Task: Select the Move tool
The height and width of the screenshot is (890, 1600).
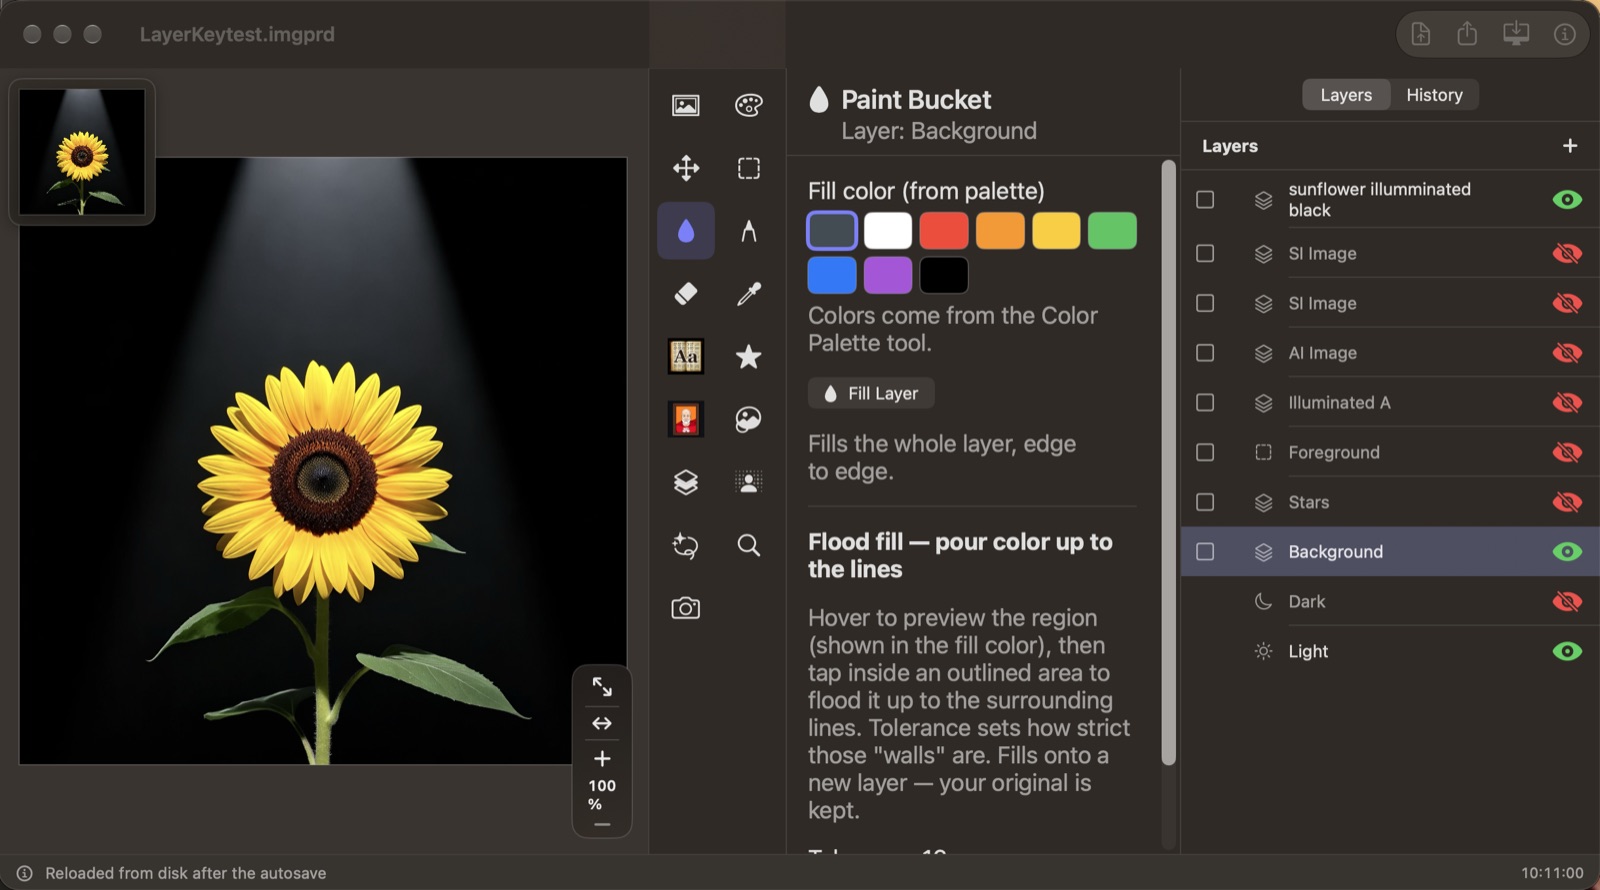Action: pyautogui.click(x=686, y=168)
